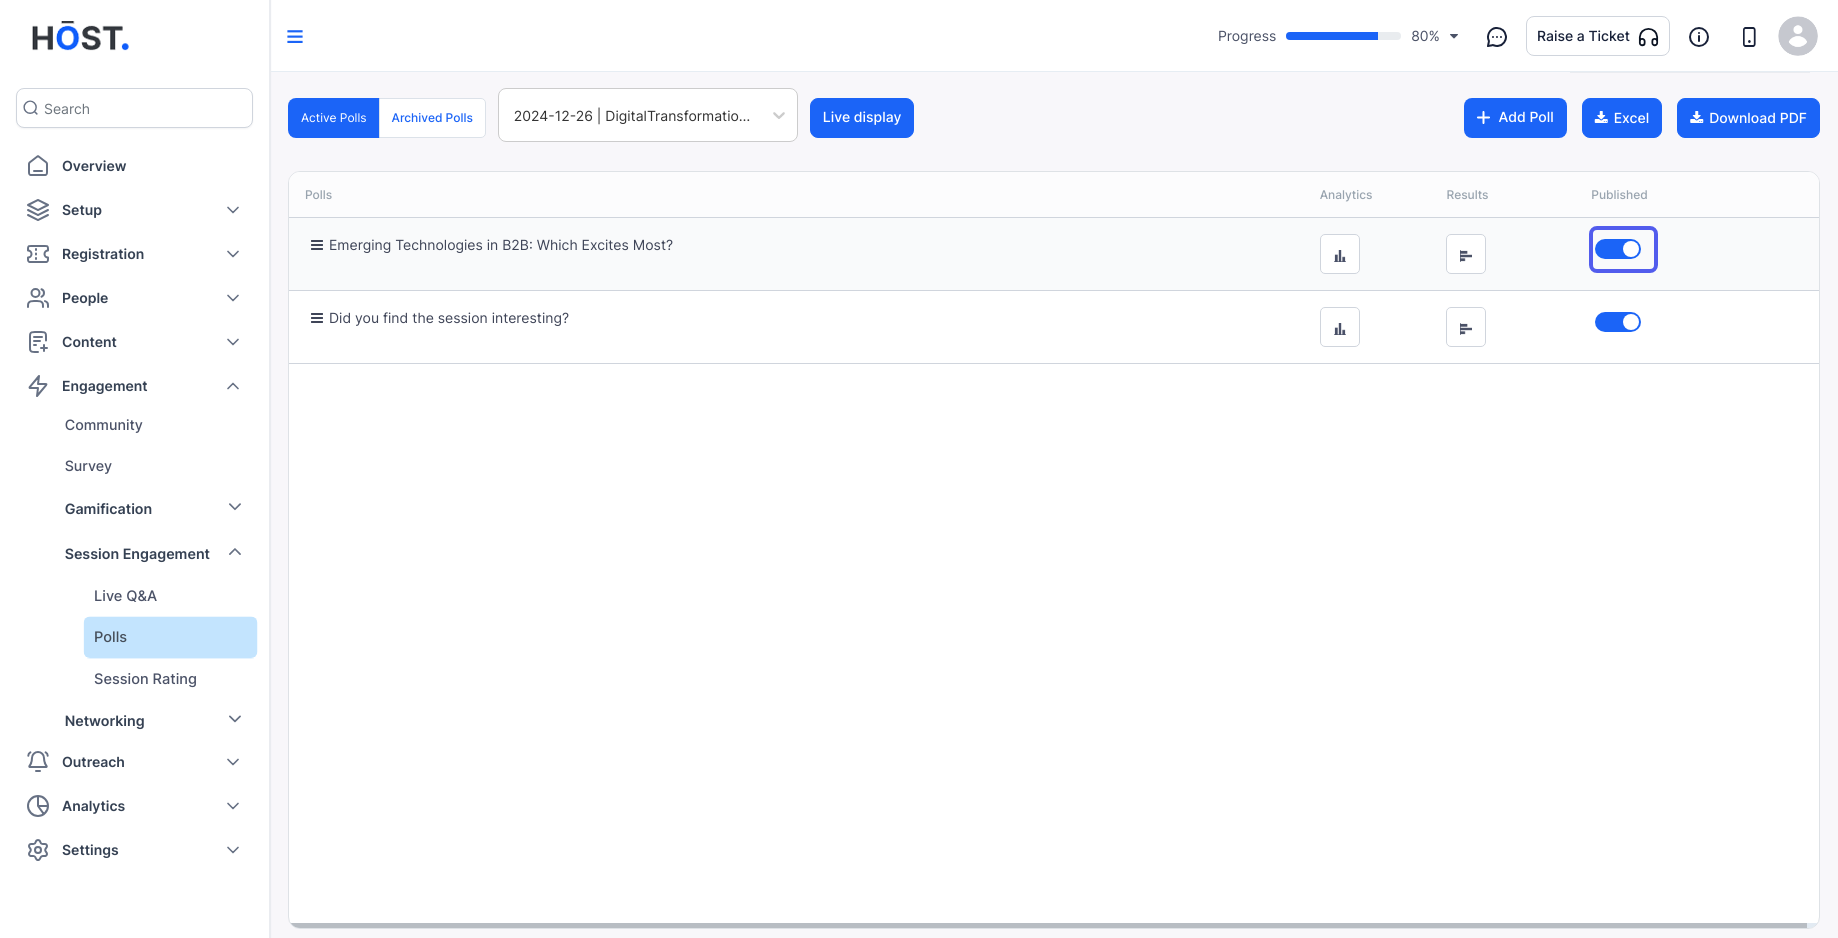Screen dimensions: 1838x938
Task: Collapse the Session Engagement chevron
Action: (235, 552)
